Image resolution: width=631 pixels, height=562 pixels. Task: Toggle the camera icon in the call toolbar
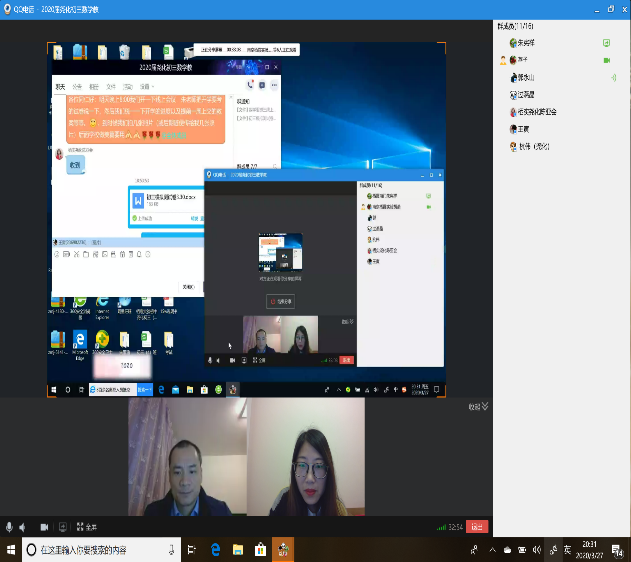(x=44, y=527)
